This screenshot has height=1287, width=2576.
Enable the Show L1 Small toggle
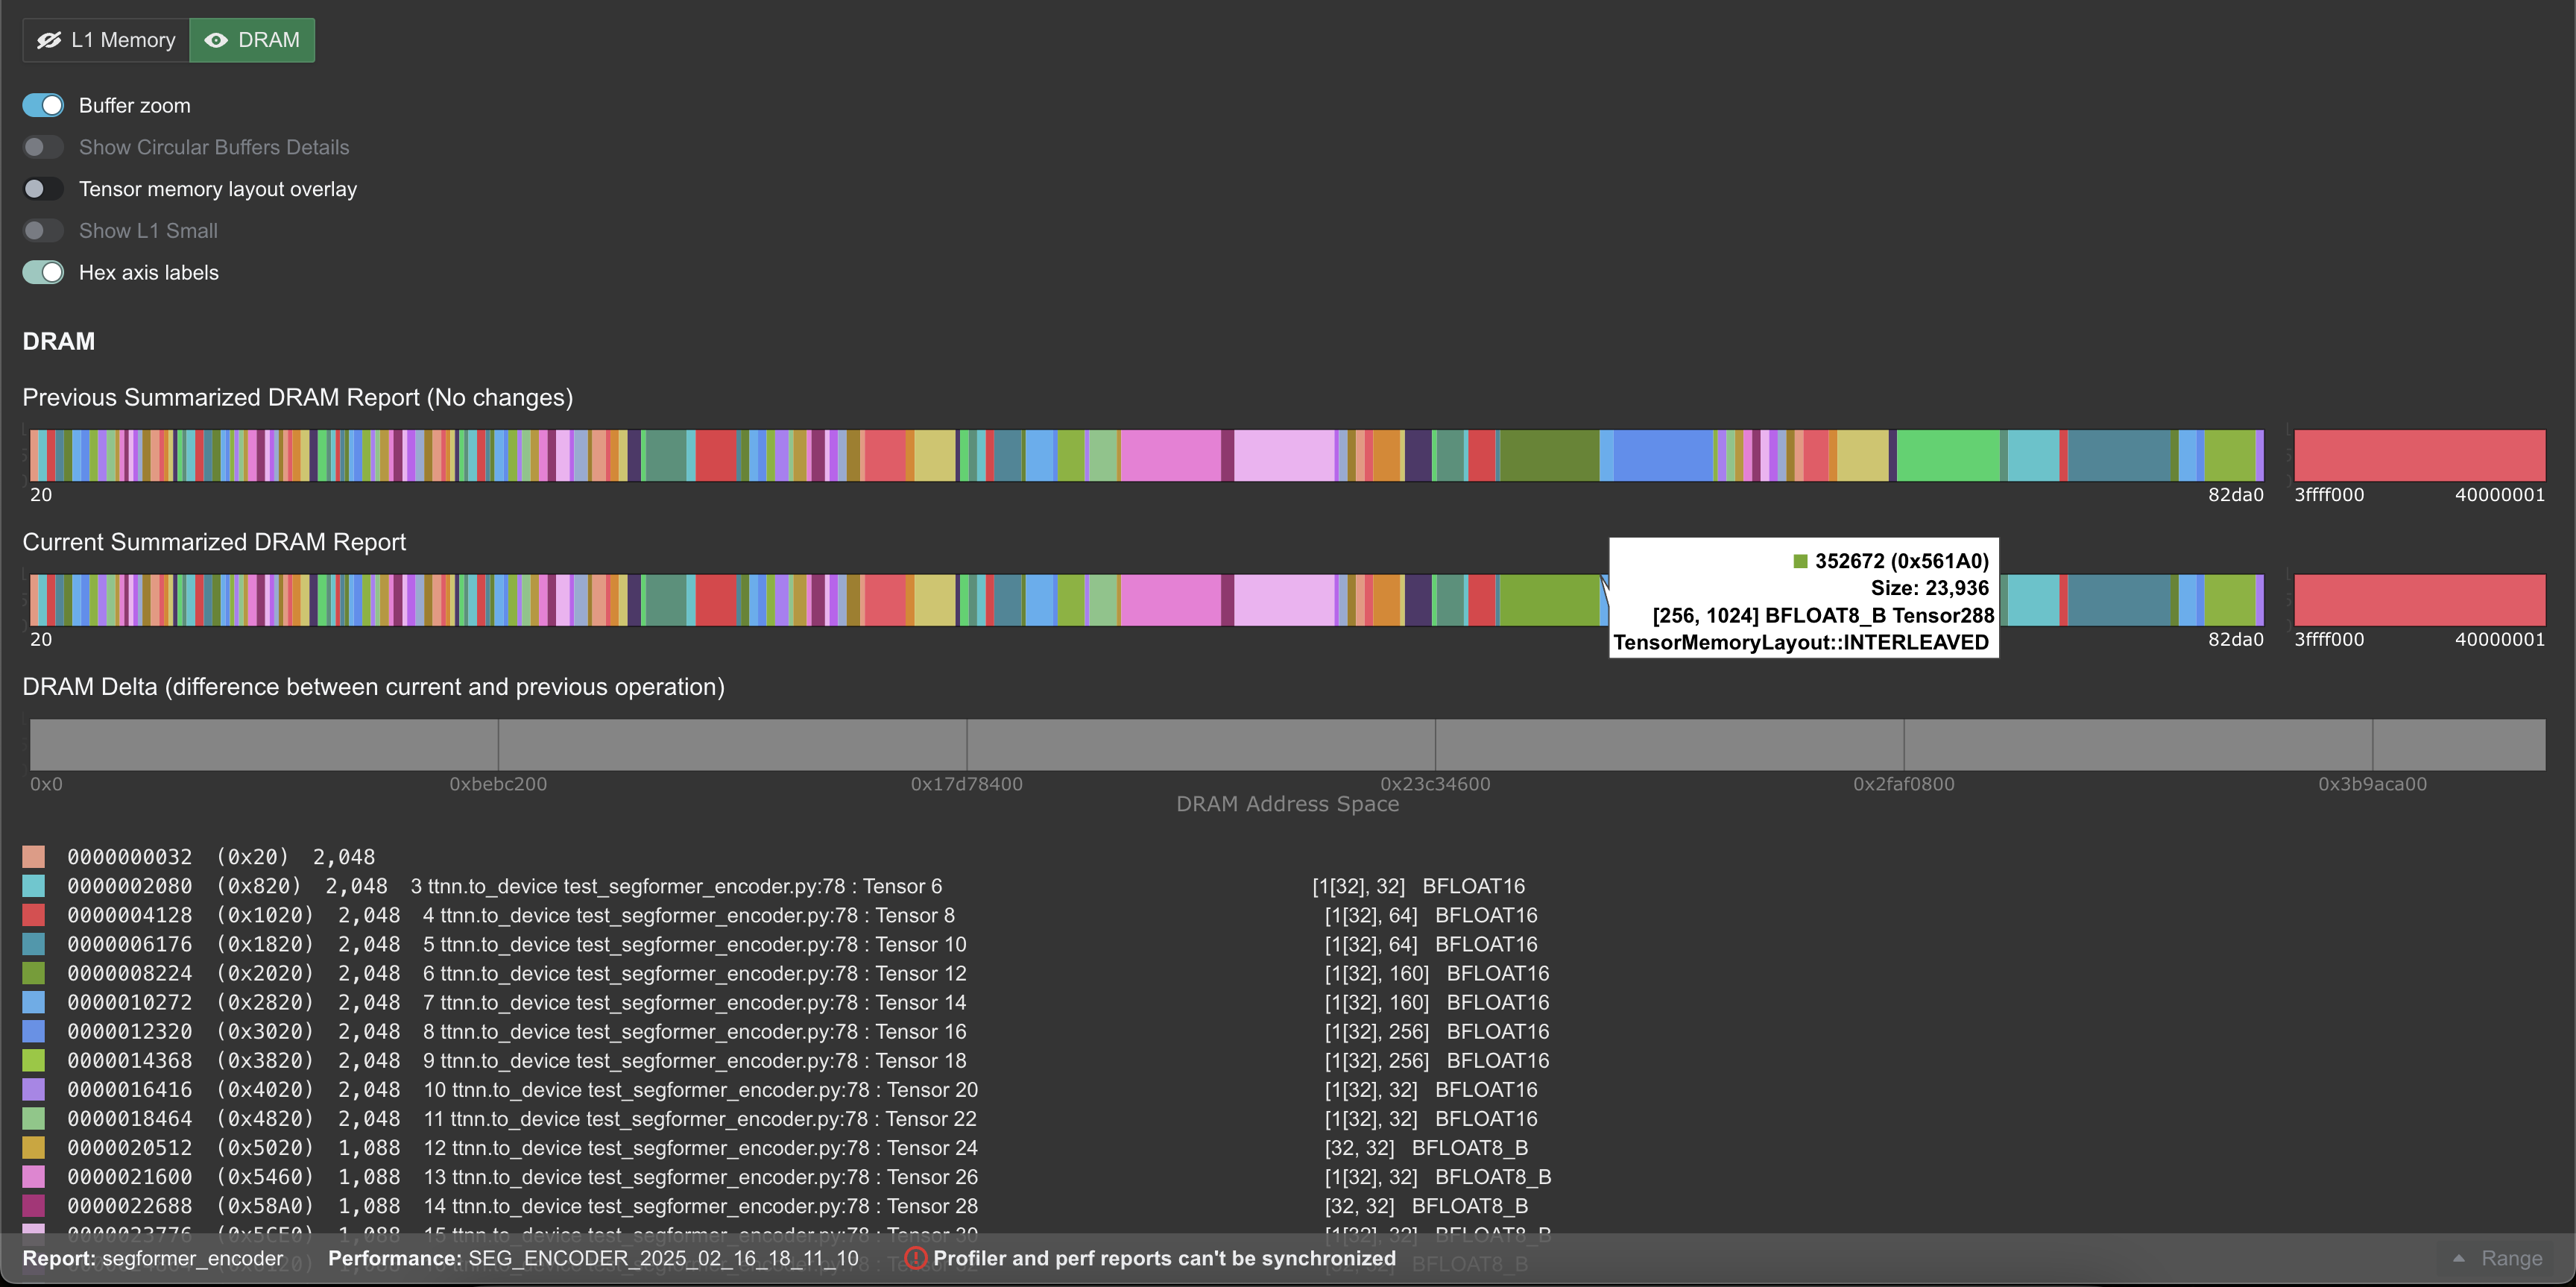43,230
